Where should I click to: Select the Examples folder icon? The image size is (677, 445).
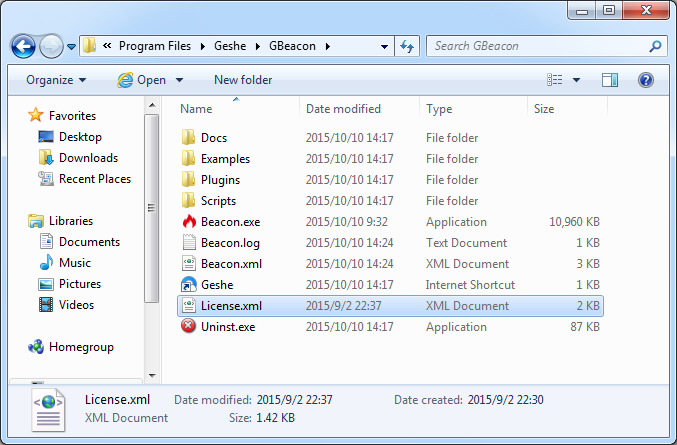point(188,158)
